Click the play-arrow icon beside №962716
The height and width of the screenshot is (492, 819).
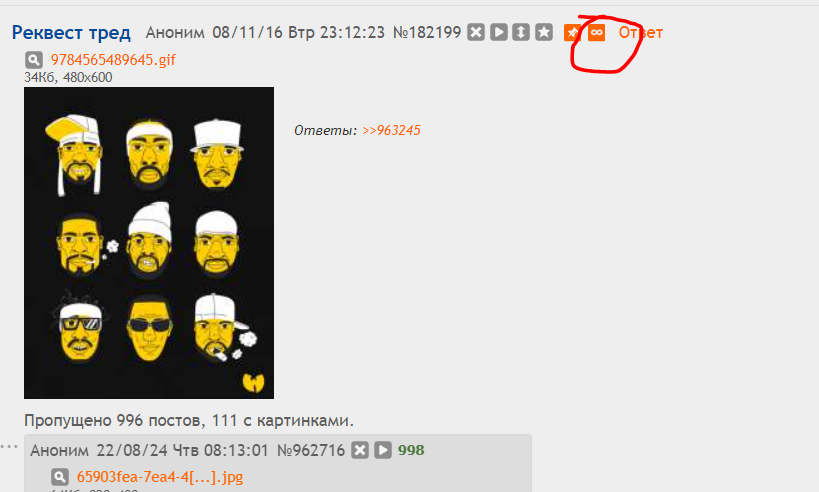(x=383, y=450)
